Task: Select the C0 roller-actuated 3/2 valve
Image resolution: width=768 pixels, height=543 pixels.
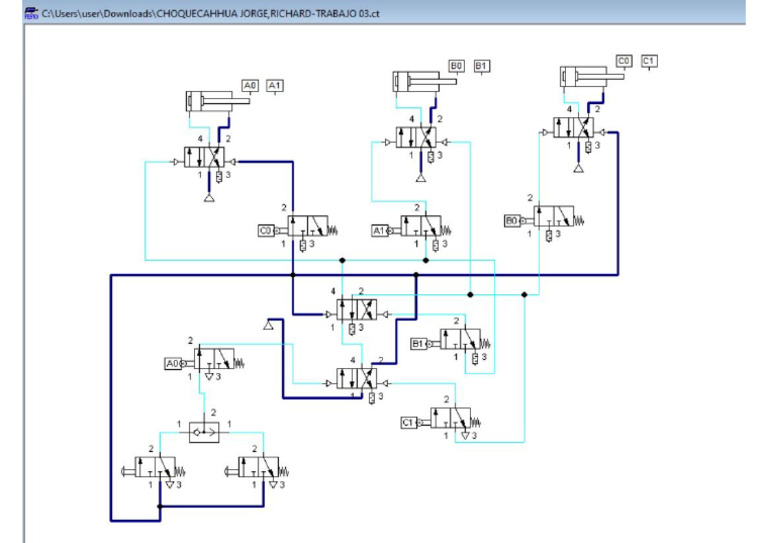Action: [298, 230]
